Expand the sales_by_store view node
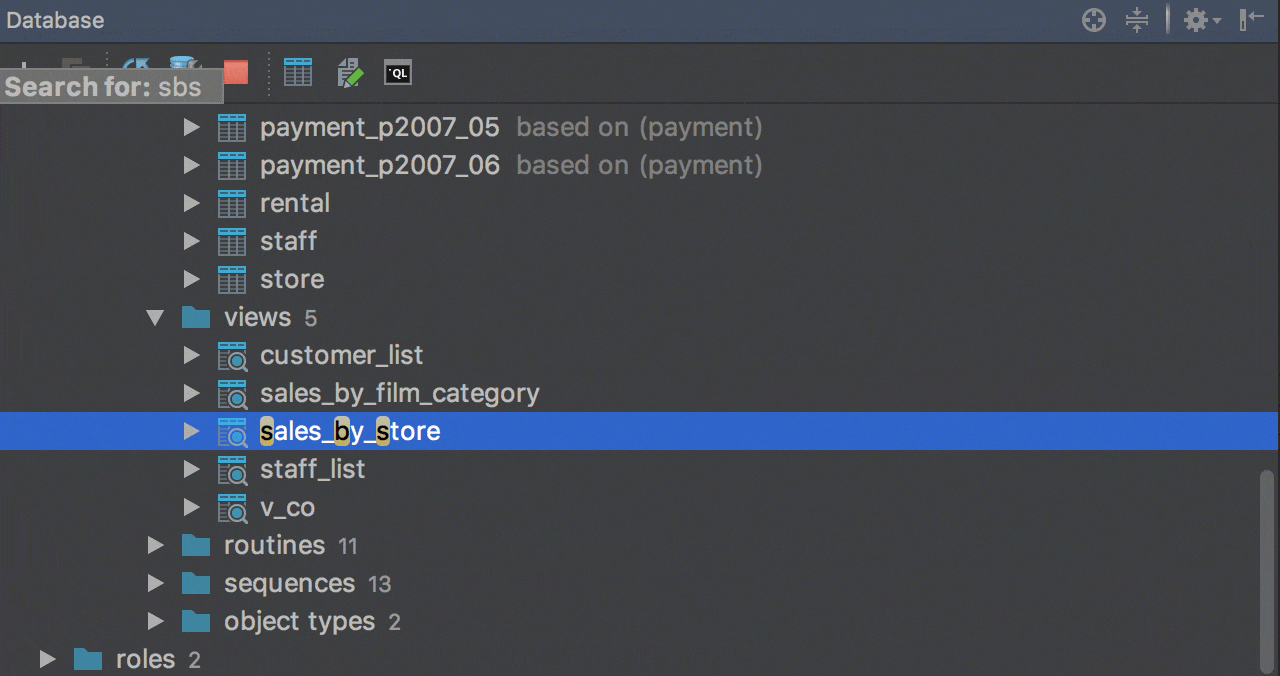The width and height of the screenshot is (1280, 676). point(191,432)
